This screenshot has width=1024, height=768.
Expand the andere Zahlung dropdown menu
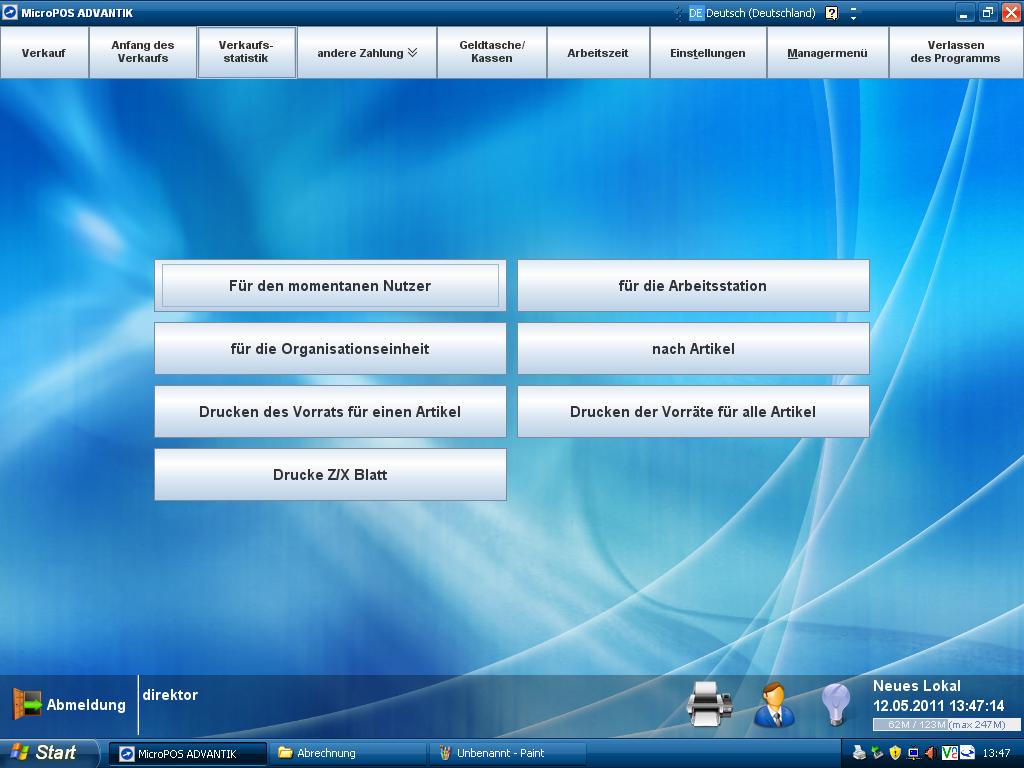[x=367, y=53]
